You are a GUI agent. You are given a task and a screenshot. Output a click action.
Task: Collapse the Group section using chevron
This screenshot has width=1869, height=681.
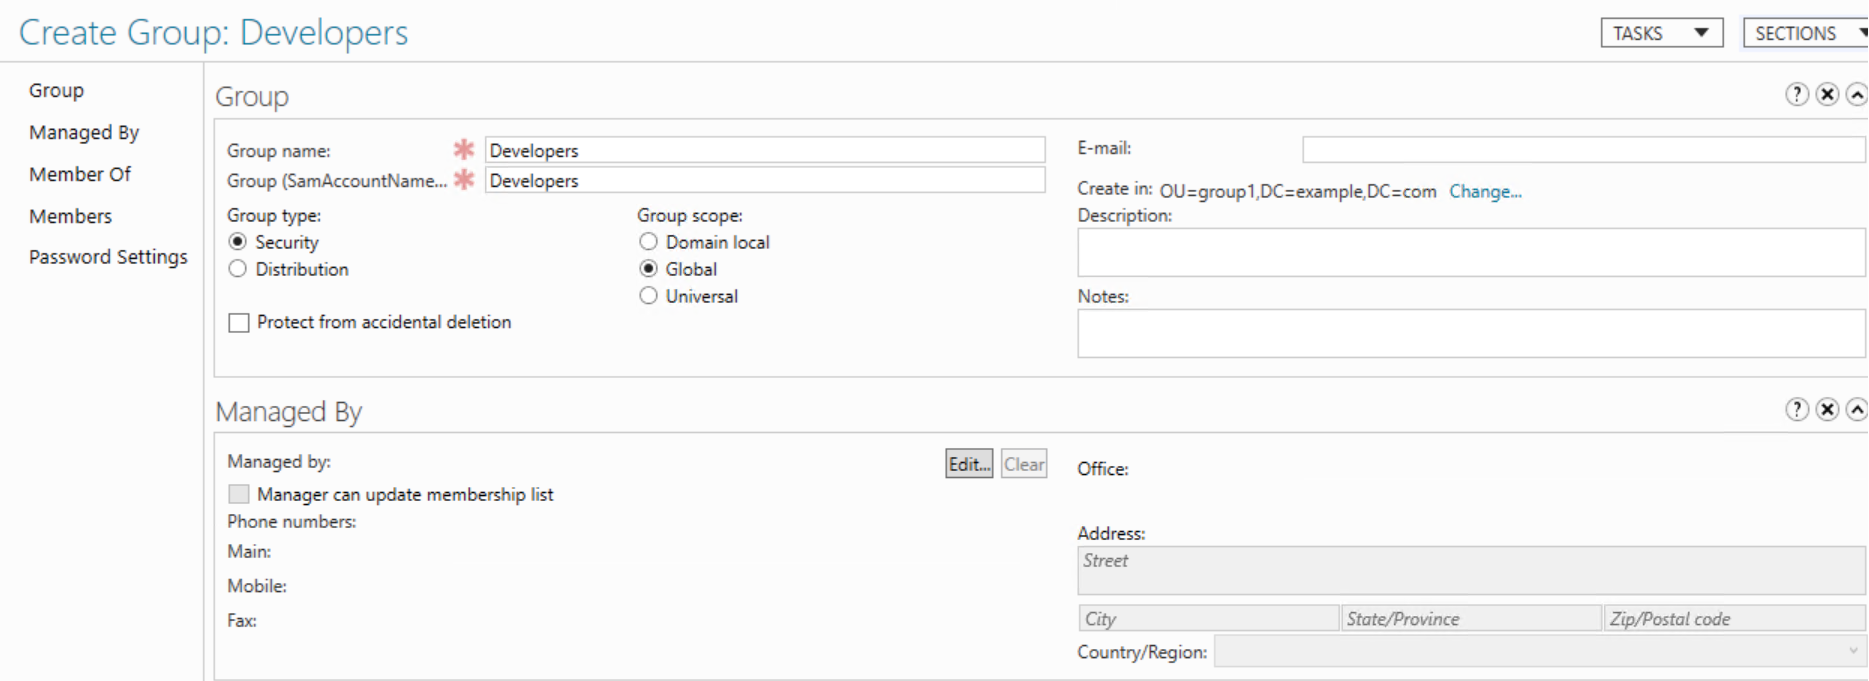point(1856,94)
